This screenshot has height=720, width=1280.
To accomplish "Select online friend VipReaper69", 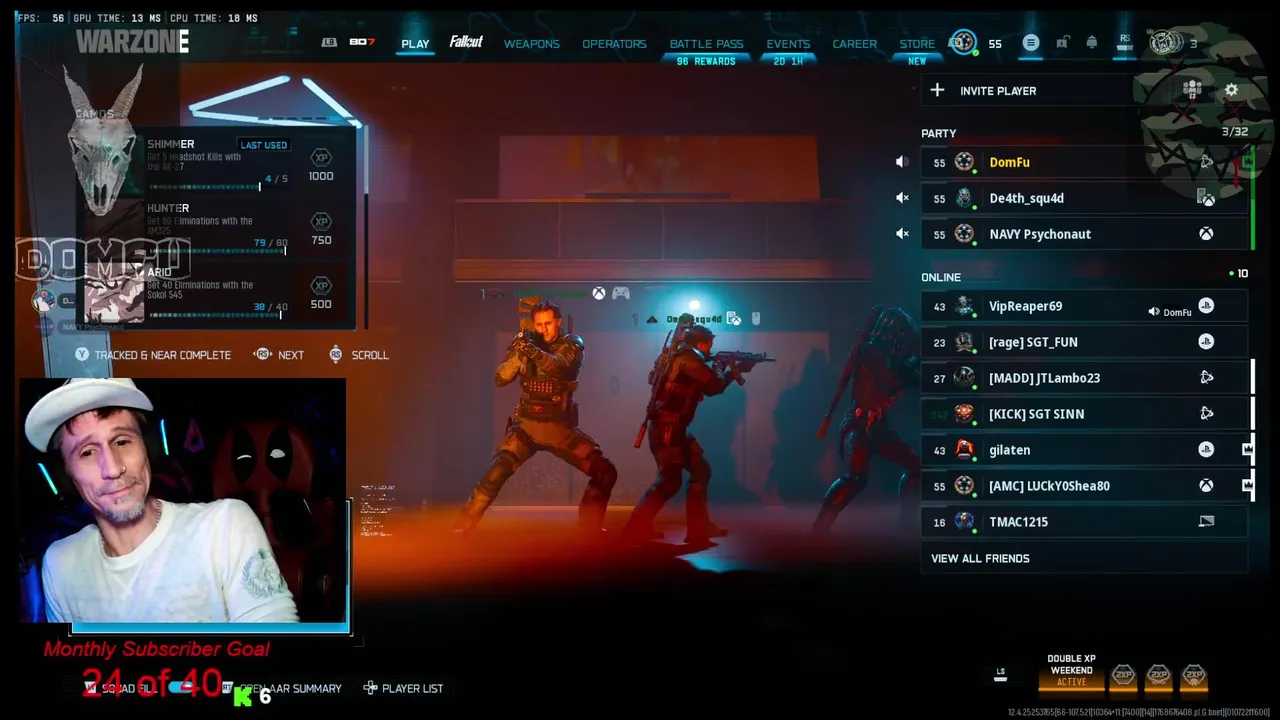I will 1084,306.
